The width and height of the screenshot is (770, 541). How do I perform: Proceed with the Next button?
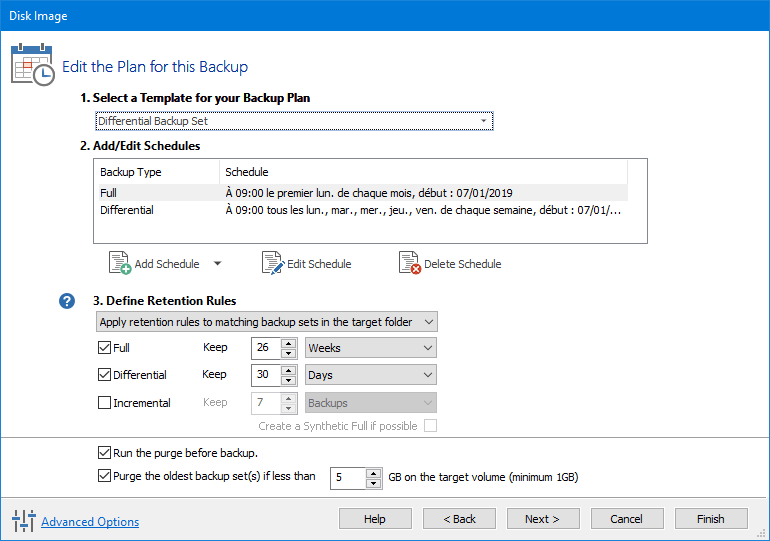tap(543, 519)
